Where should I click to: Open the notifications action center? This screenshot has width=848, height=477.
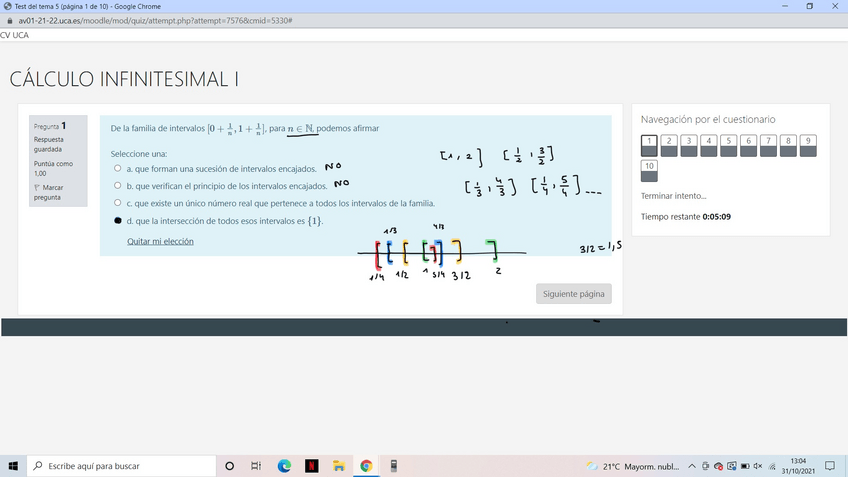[829, 466]
